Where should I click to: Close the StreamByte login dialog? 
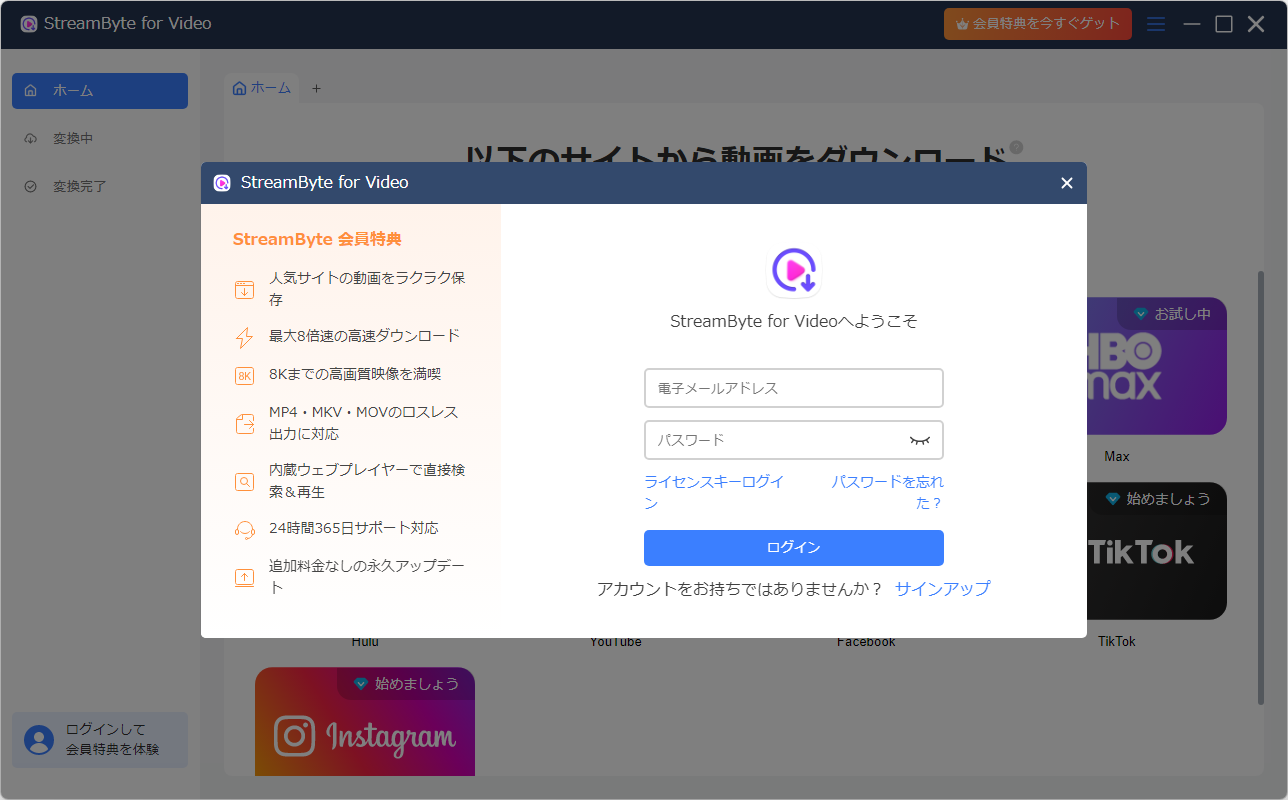[1067, 183]
